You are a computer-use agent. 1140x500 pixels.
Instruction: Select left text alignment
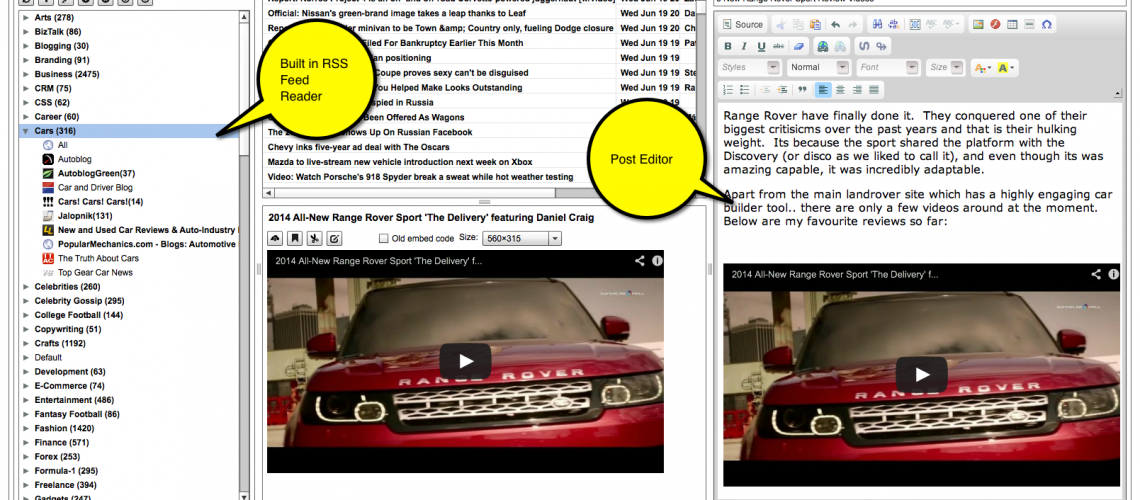(823, 89)
